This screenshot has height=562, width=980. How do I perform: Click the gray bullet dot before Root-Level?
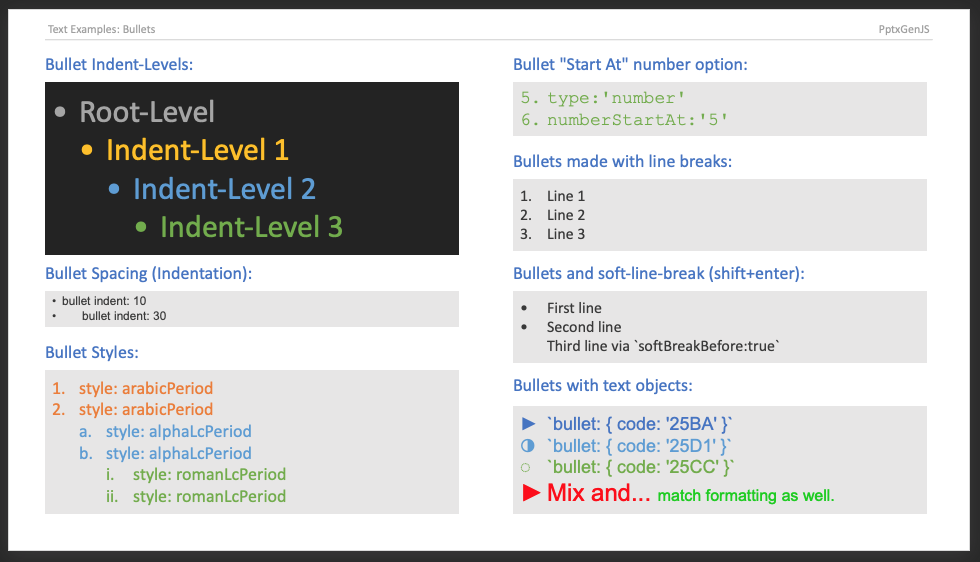(60, 113)
